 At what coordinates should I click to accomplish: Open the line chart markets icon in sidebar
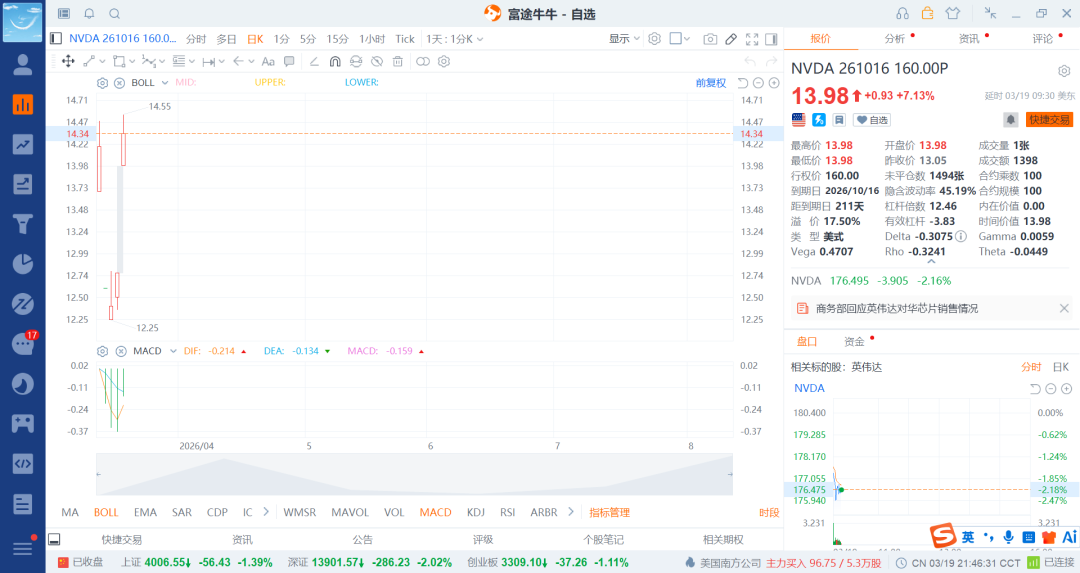[23, 145]
